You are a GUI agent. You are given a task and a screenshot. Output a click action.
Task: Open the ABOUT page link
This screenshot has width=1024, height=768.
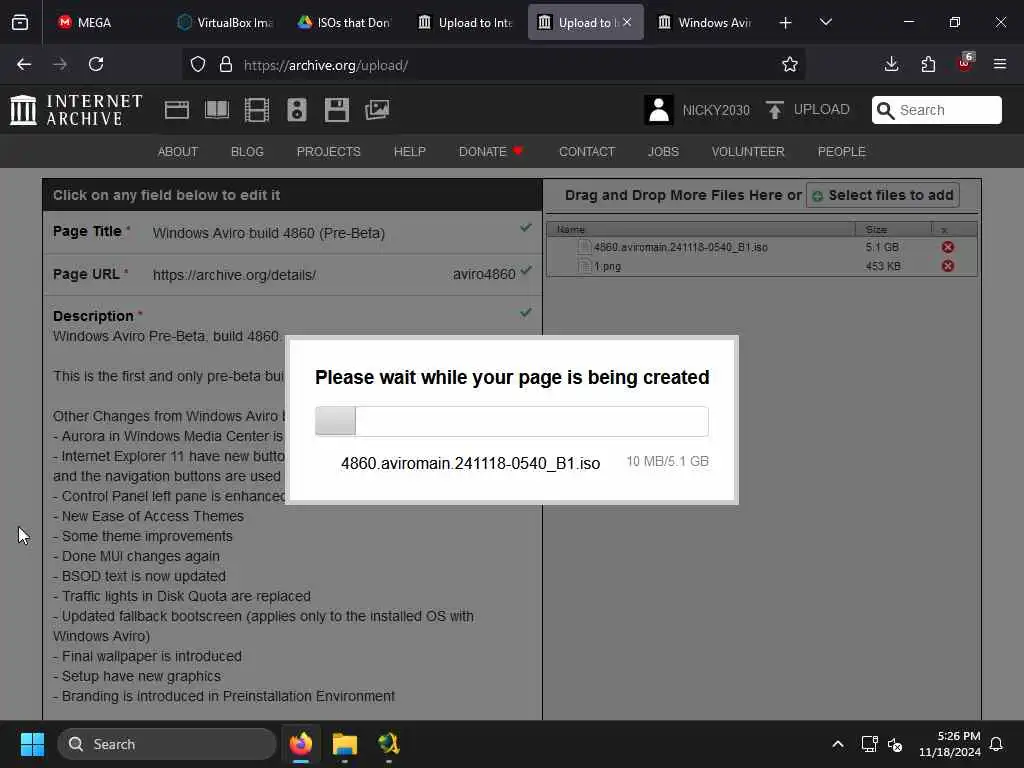tap(178, 152)
